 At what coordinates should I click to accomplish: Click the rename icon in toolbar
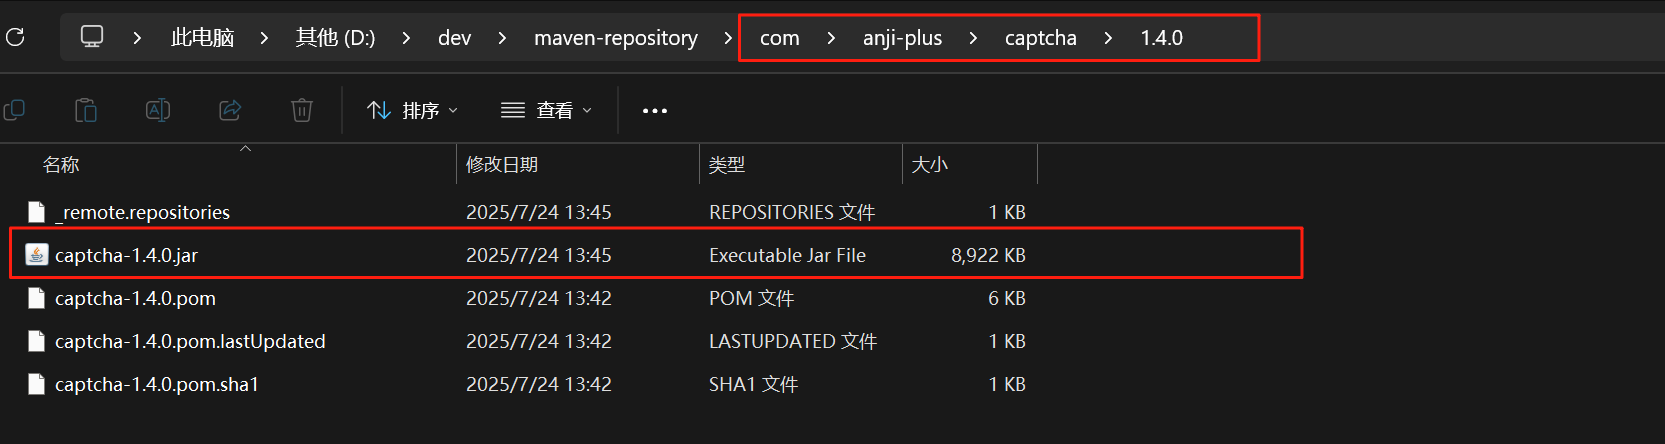[x=158, y=110]
